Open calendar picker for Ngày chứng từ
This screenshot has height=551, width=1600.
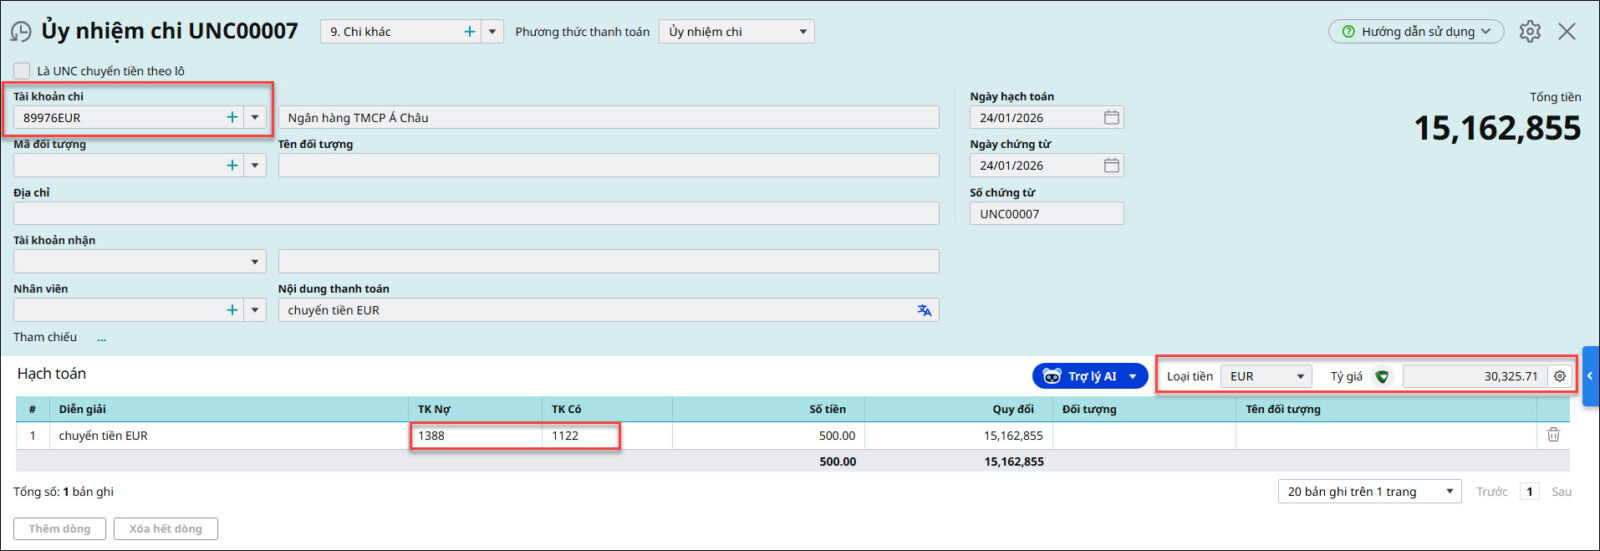(1111, 166)
